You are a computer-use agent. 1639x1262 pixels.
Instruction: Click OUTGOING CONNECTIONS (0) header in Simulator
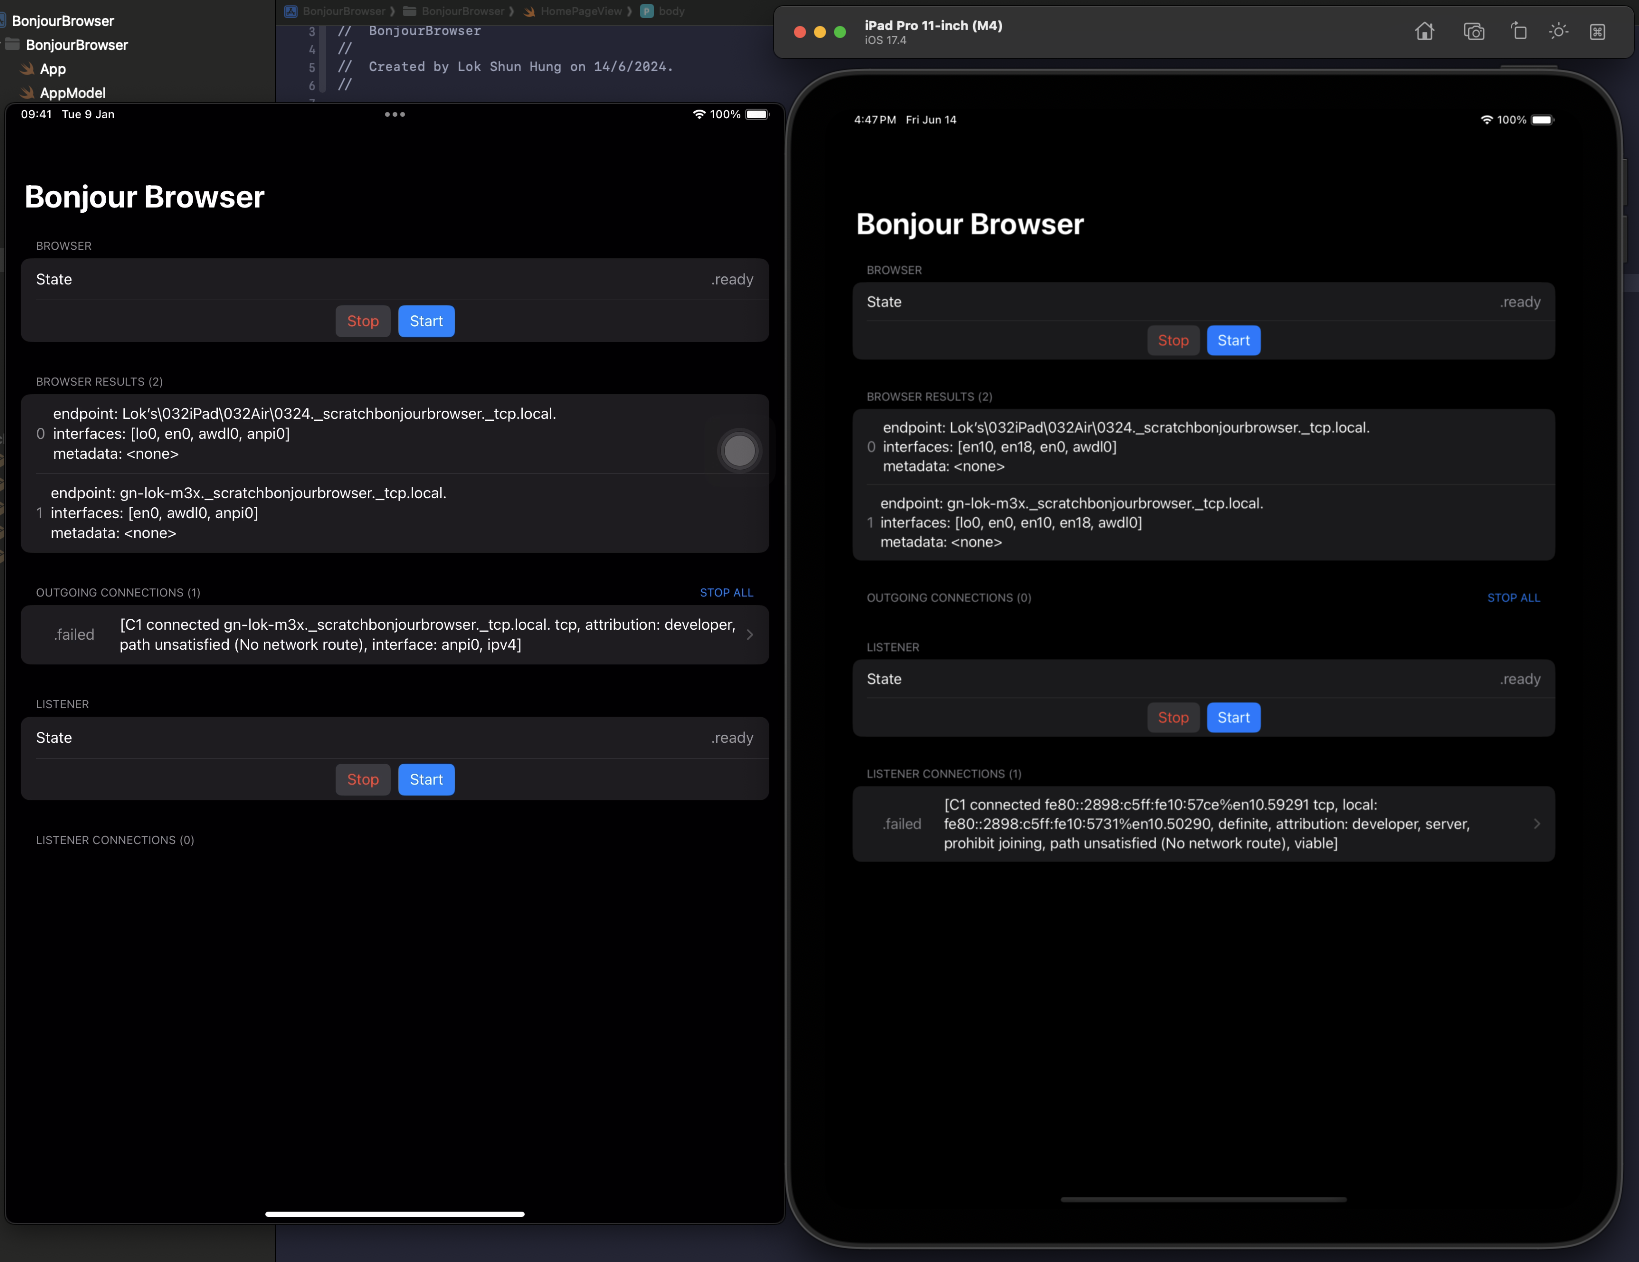tap(948, 598)
